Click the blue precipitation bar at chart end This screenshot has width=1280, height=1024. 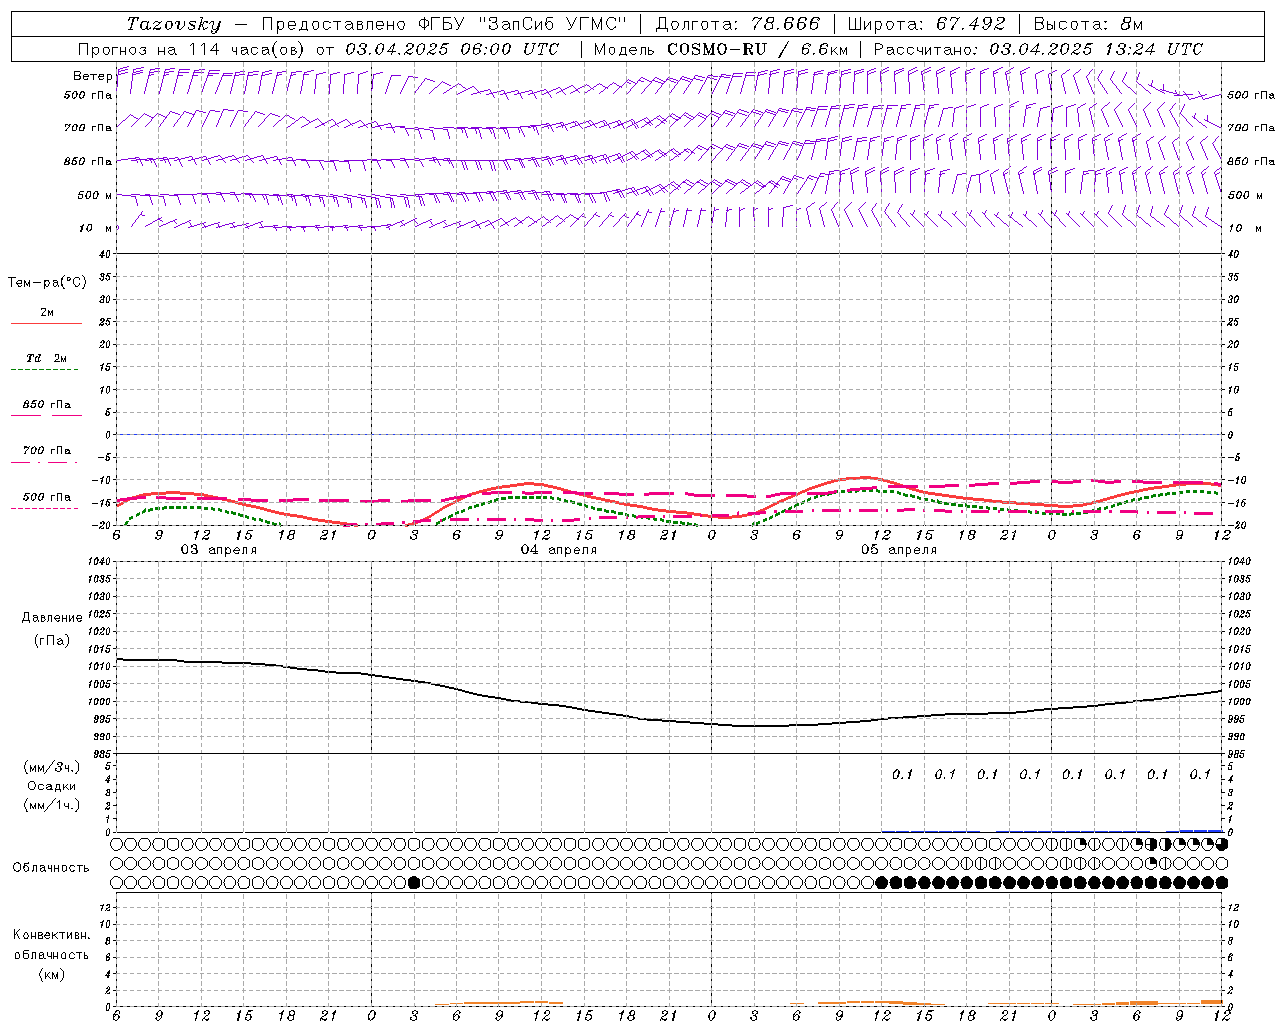[x=1201, y=830]
